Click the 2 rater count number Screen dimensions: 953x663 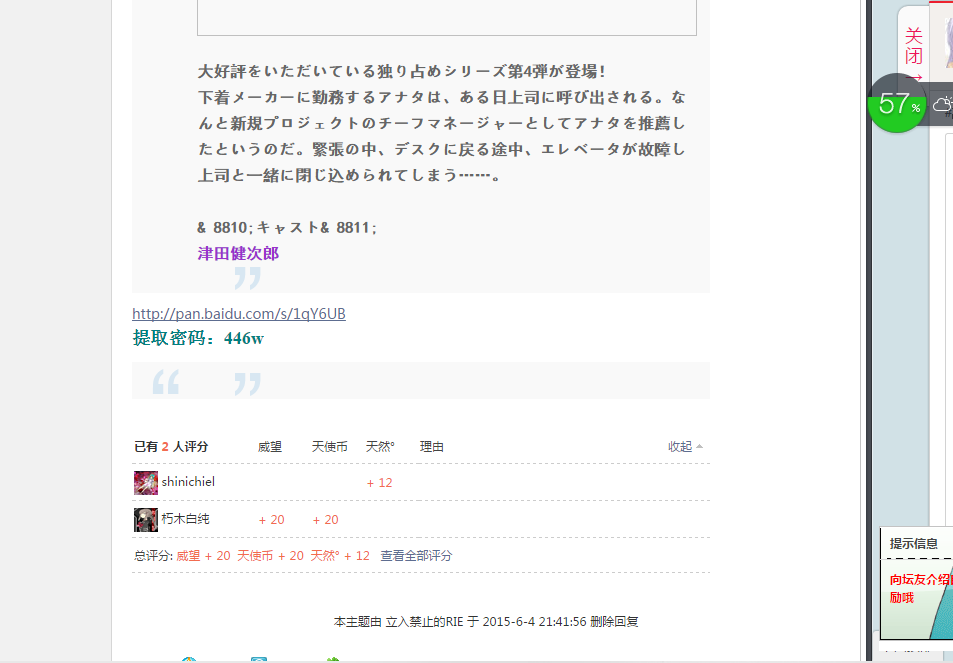165,447
